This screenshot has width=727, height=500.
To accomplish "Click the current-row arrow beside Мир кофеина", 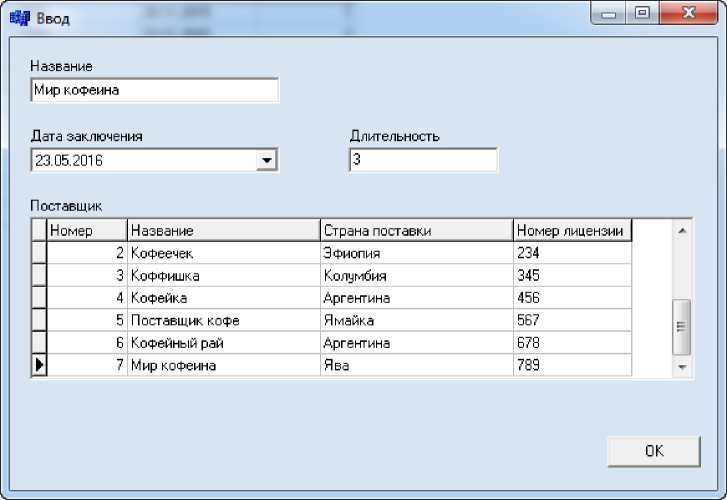I will (39, 365).
